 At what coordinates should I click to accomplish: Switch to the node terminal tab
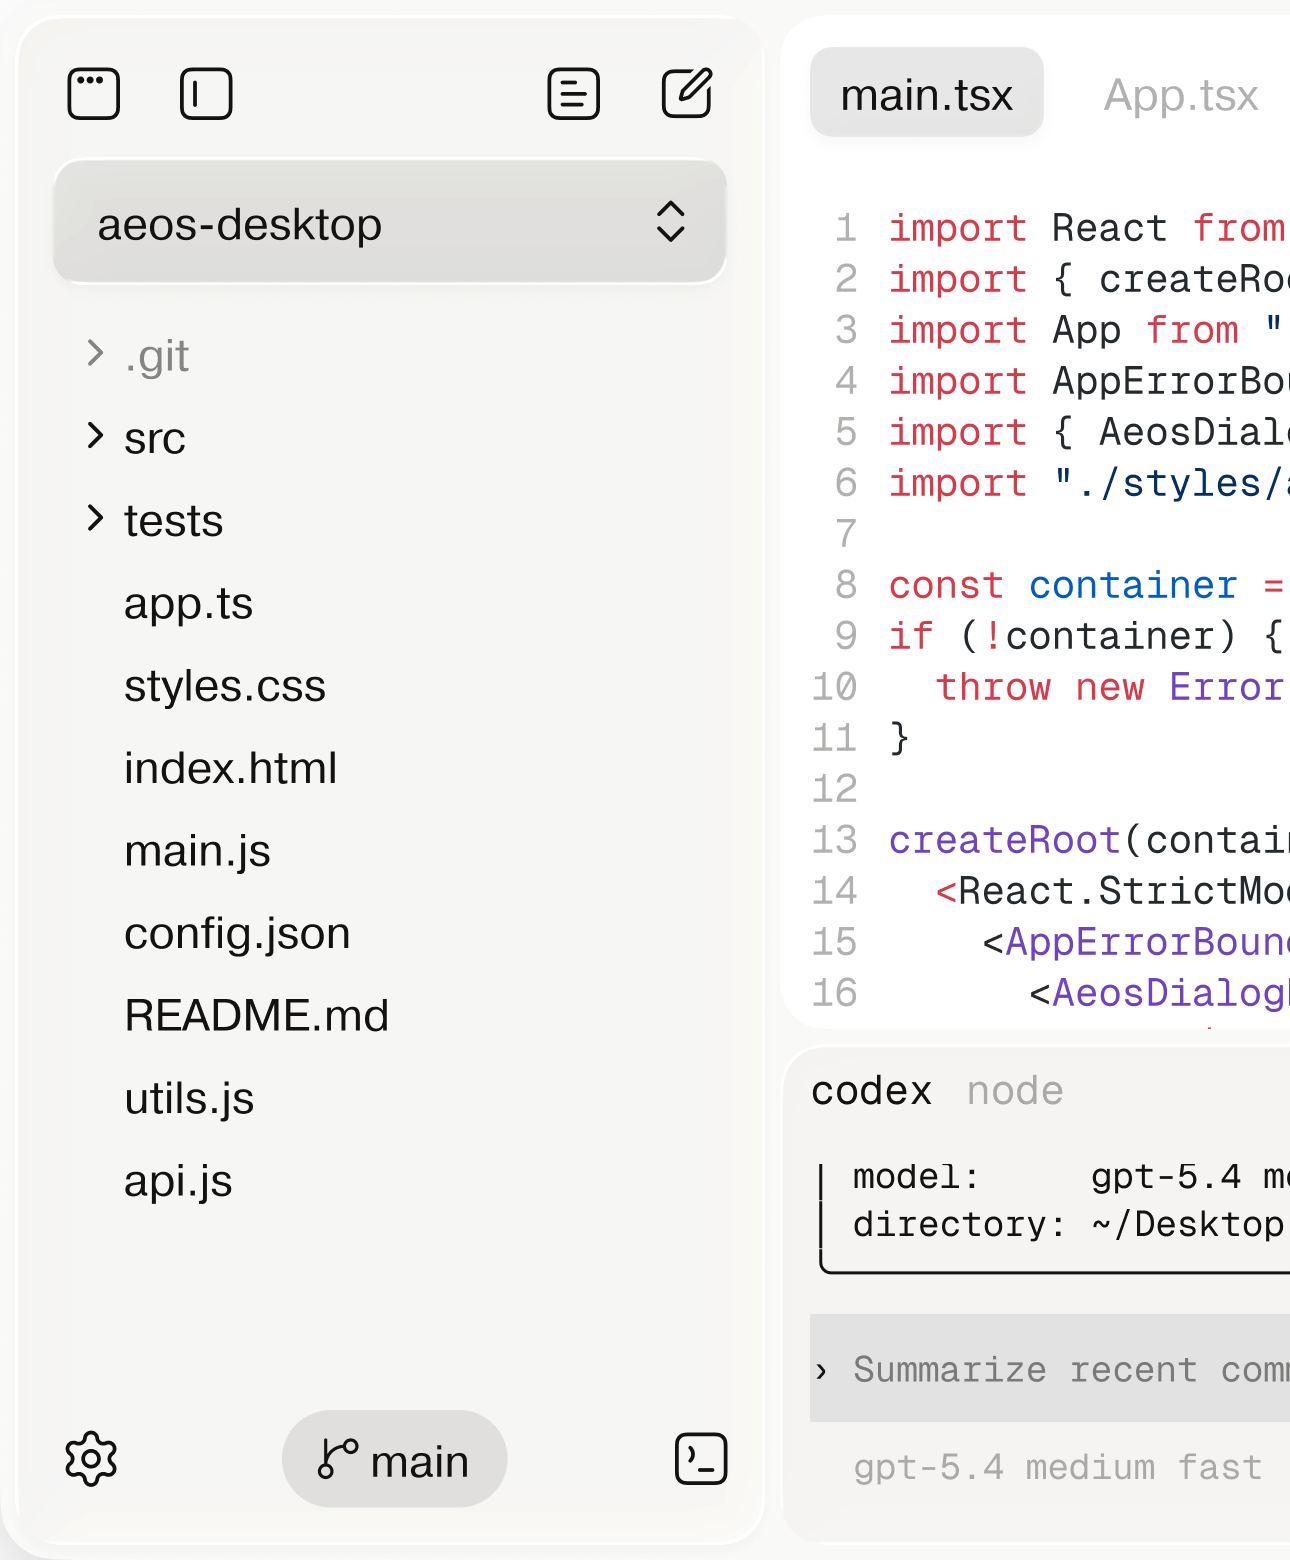pyautogui.click(x=1015, y=1090)
